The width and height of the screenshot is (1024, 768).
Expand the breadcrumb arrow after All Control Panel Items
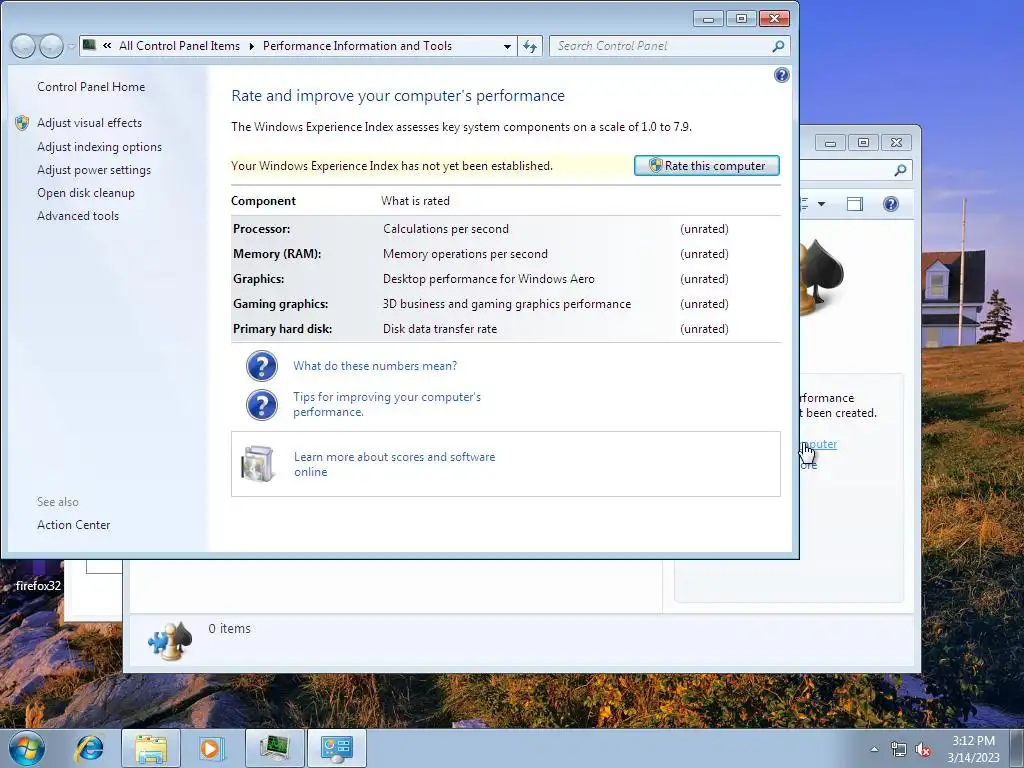[251, 46]
